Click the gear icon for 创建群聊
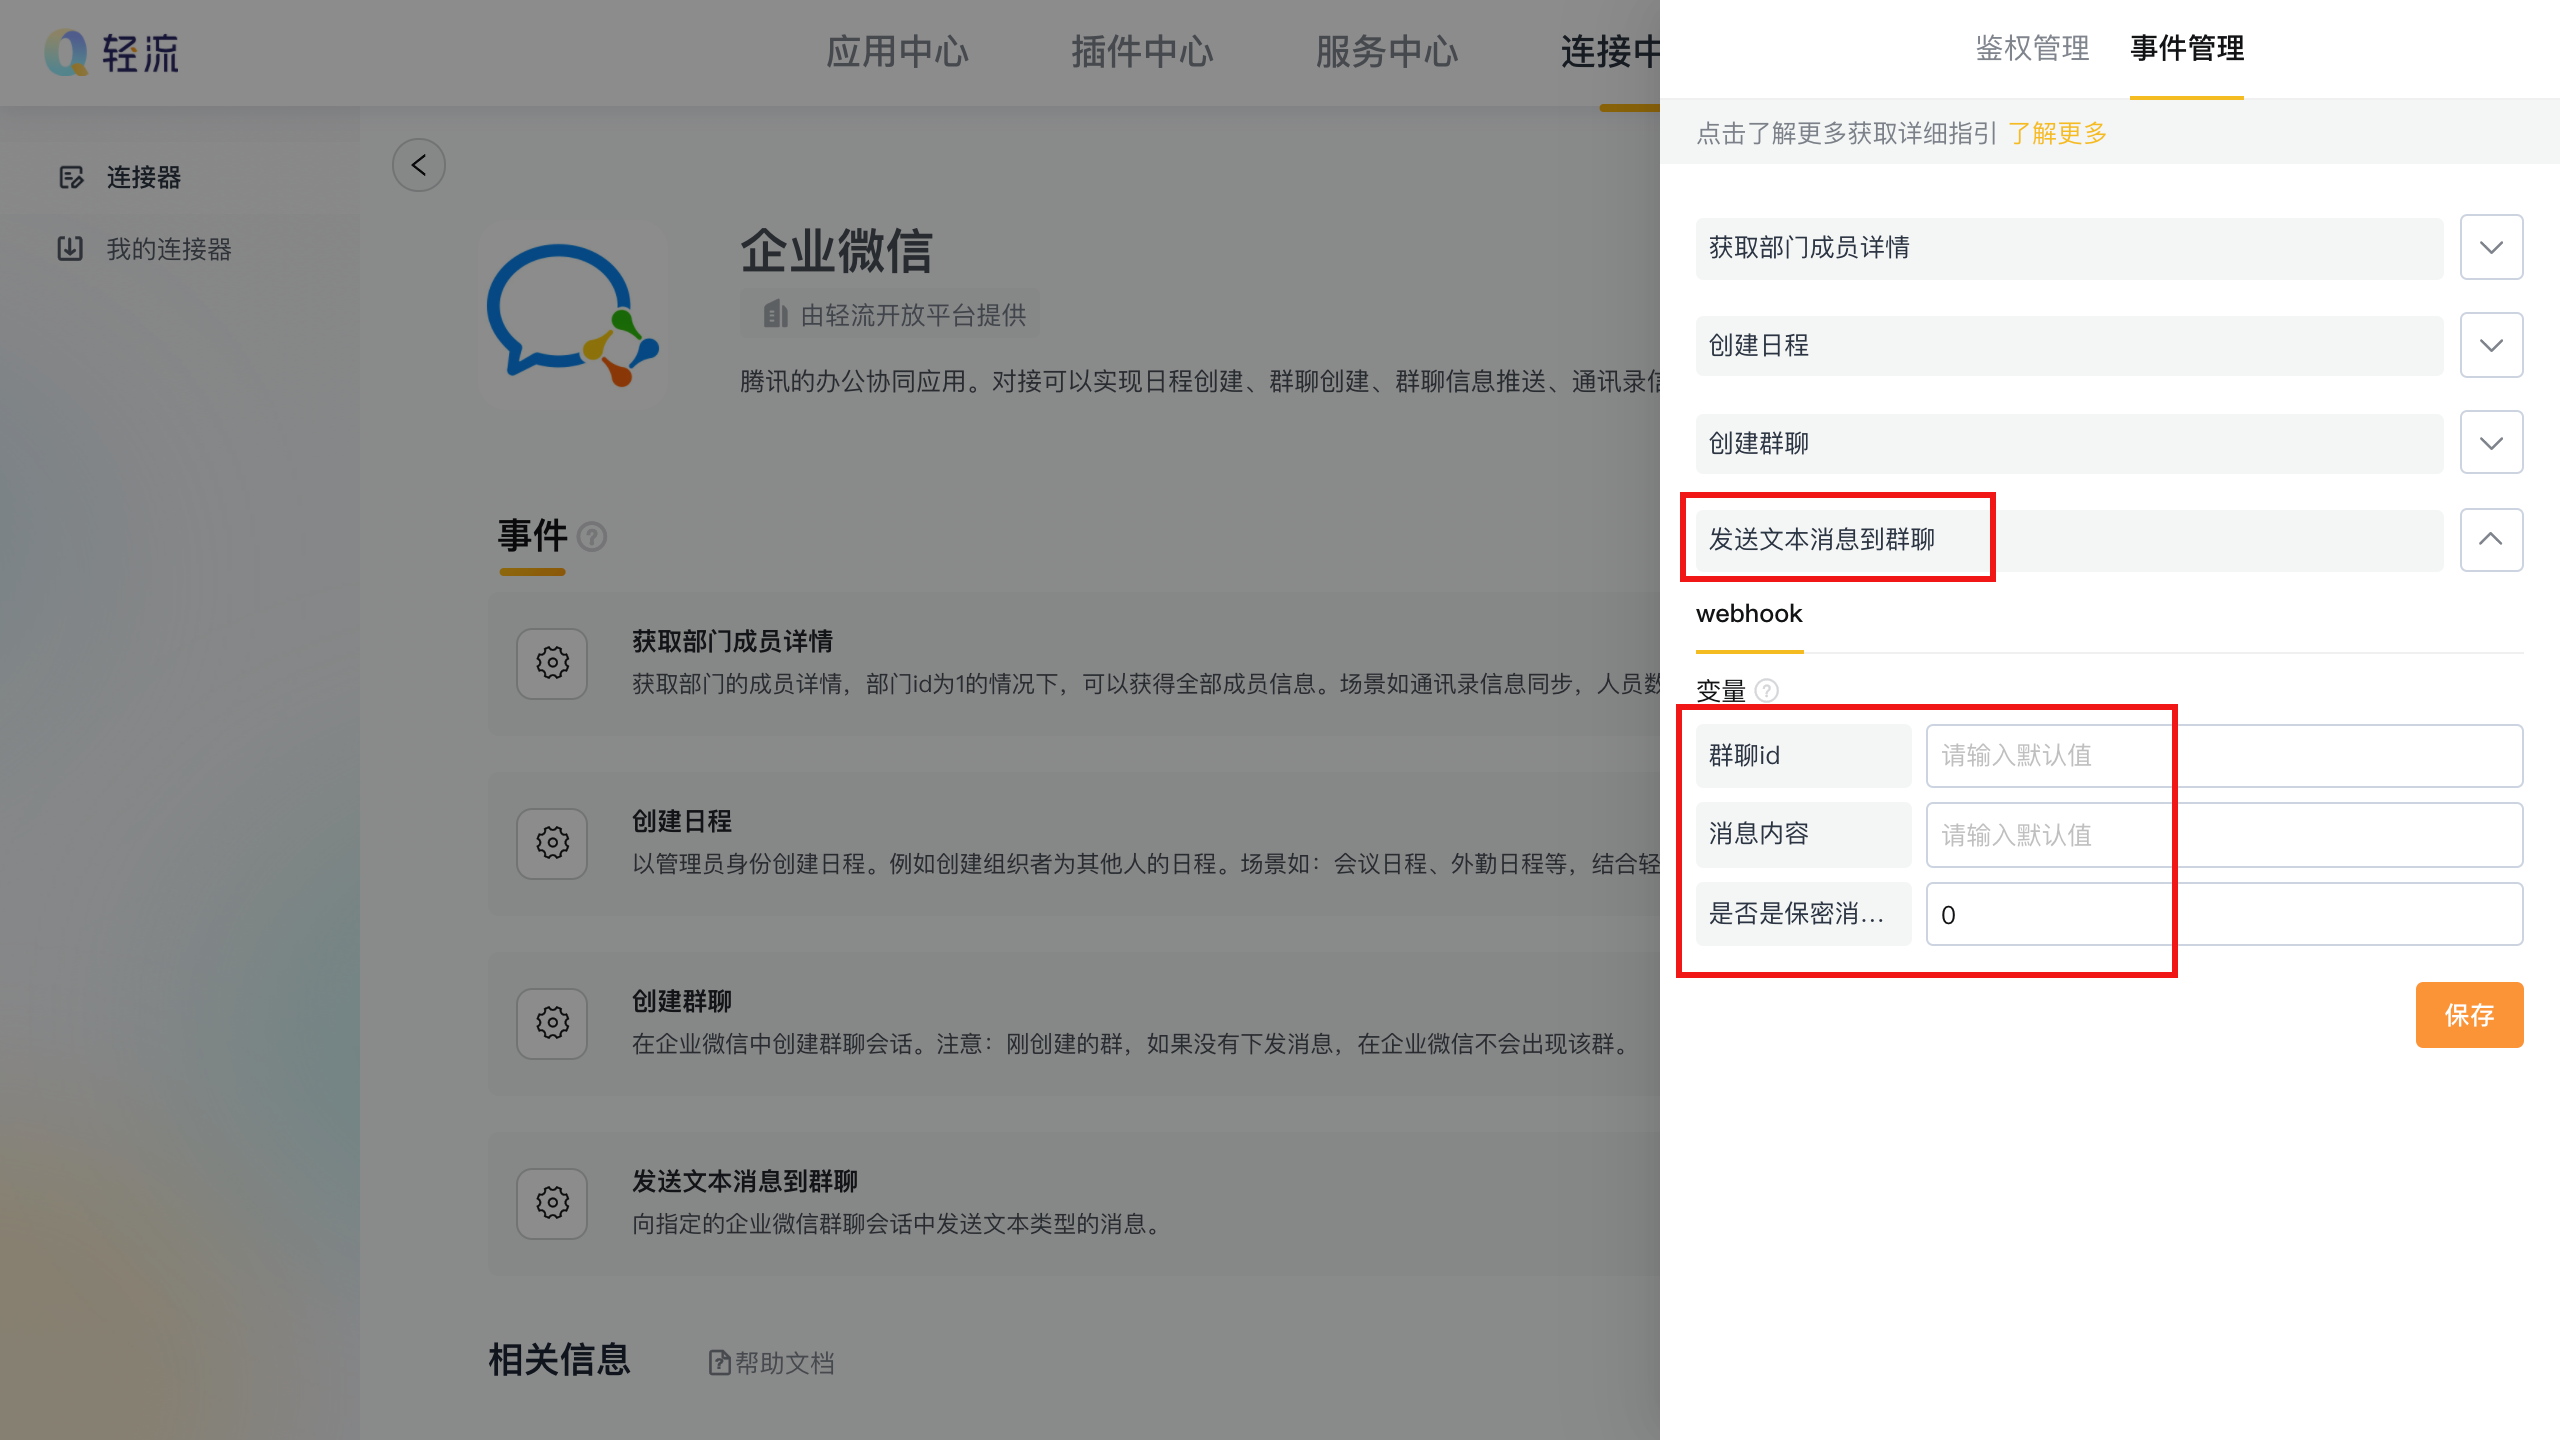 (552, 1023)
